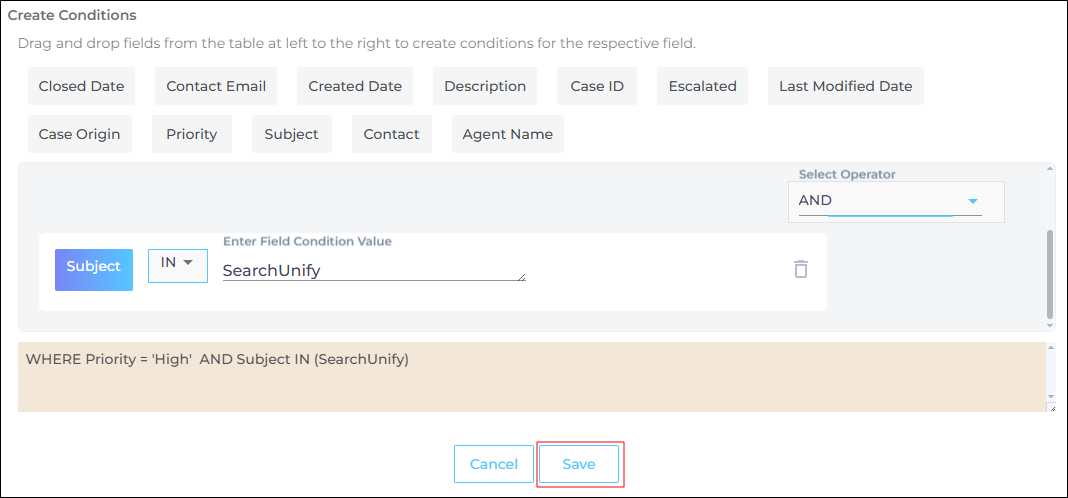Click the Cancel button
Viewport: 1068px width, 498px height.
[x=494, y=464]
